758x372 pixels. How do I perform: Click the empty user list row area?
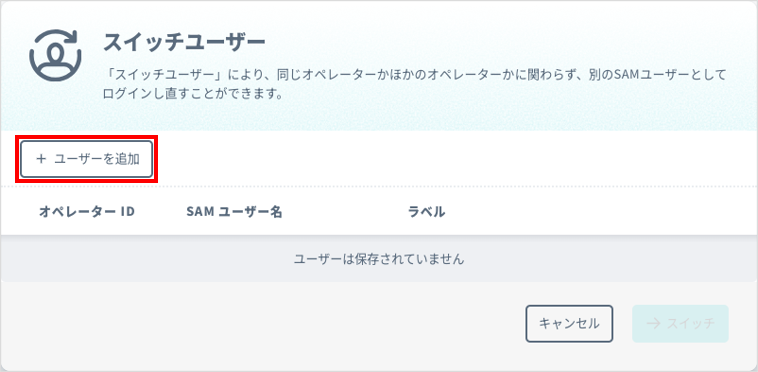pyautogui.click(x=379, y=259)
